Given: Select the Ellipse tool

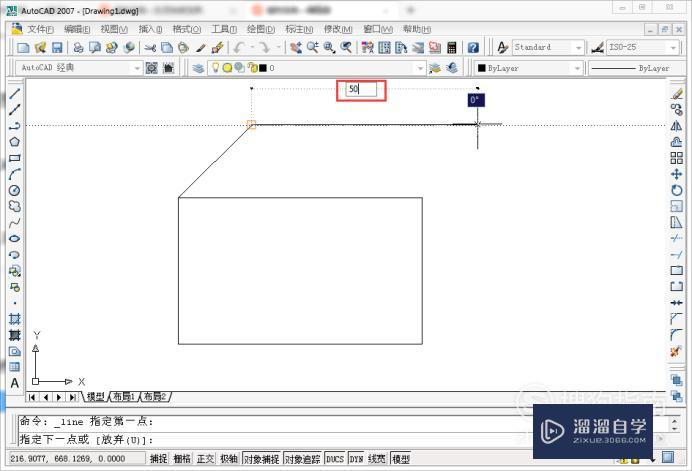Looking at the screenshot, I should pos(15,238).
